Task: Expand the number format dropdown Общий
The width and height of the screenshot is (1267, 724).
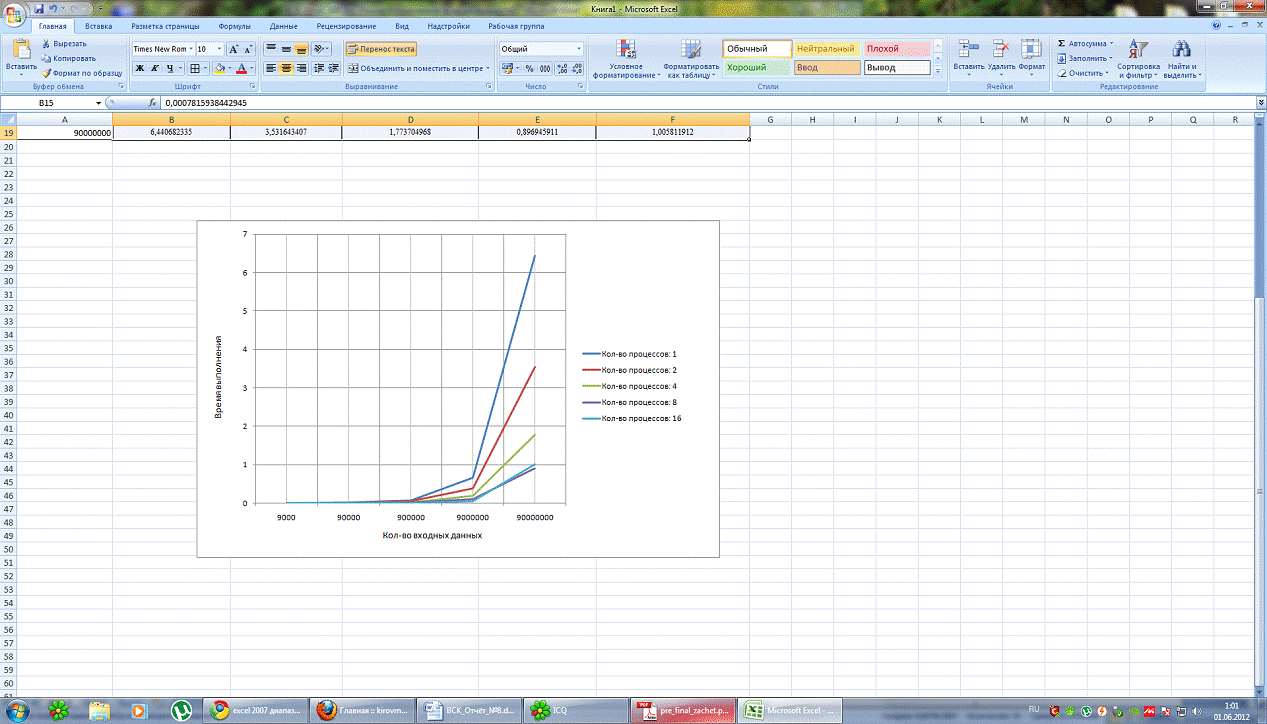Action: pos(579,48)
